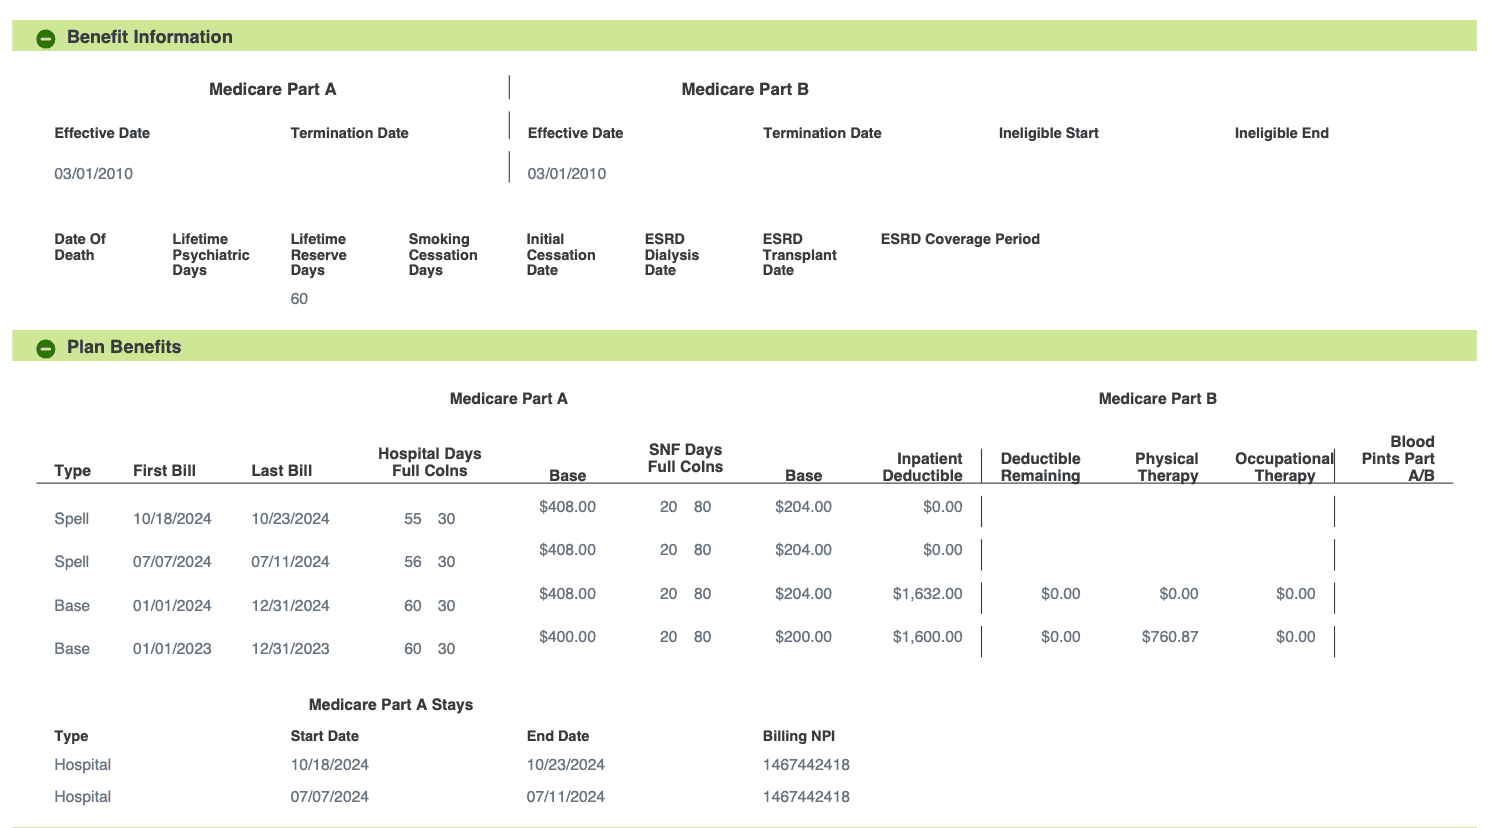The image size is (1490, 828).
Task: Select first bill date 01/01/2023
Action: click(172, 649)
